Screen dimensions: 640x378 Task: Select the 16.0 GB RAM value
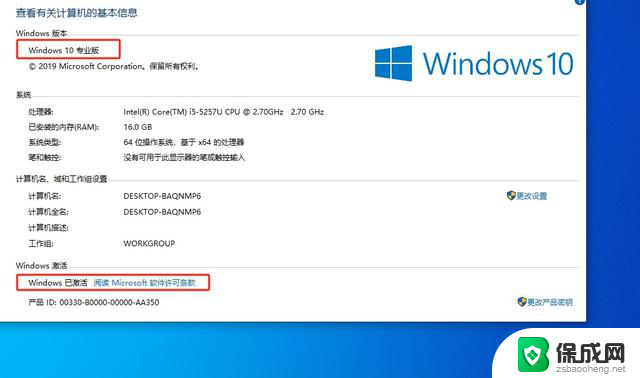[138, 127]
